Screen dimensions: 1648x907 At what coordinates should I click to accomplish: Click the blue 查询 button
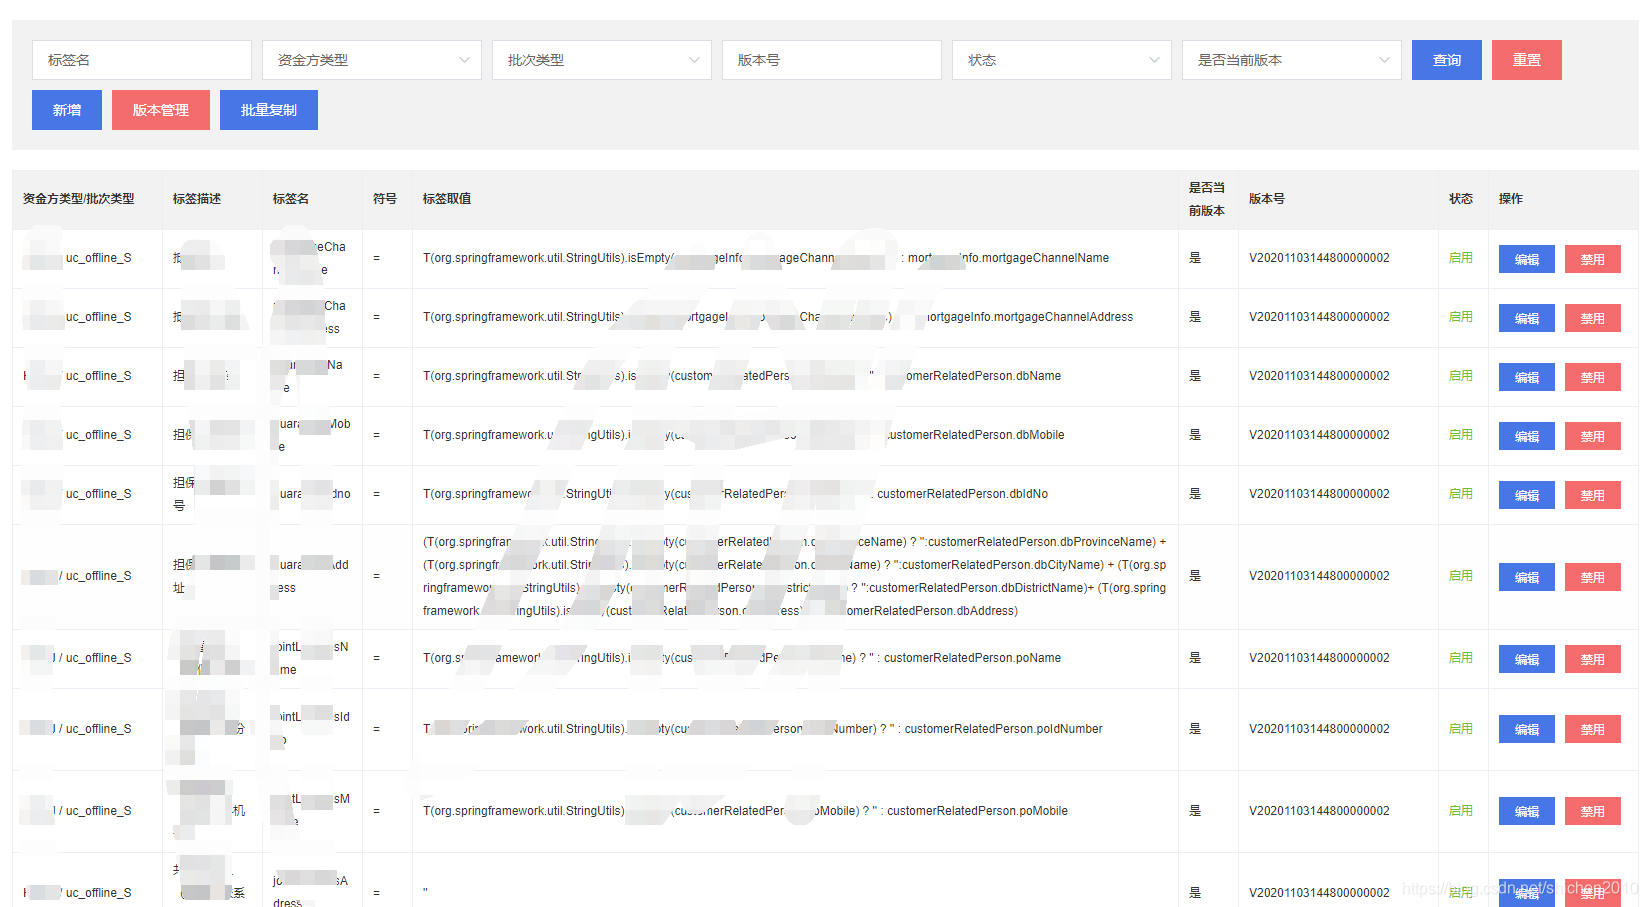coord(1447,60)
